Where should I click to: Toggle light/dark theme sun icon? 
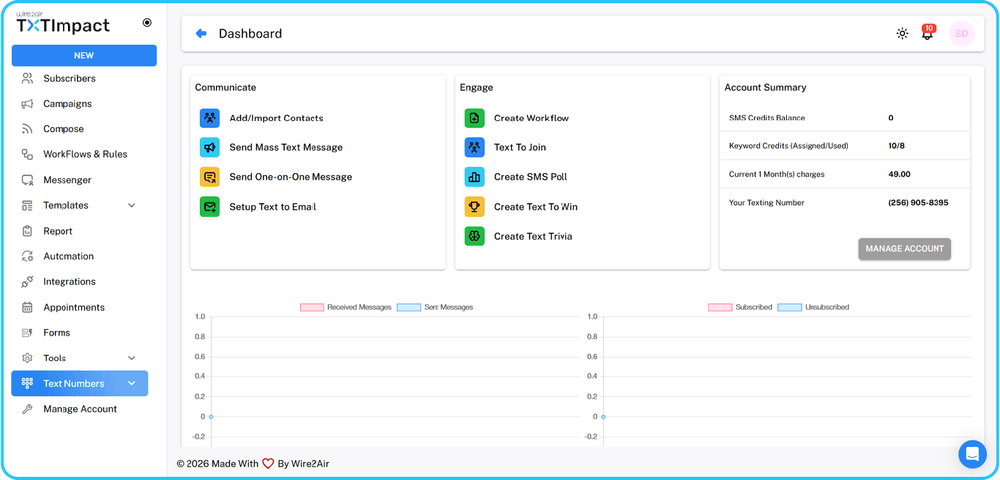(x=902, y=34)
